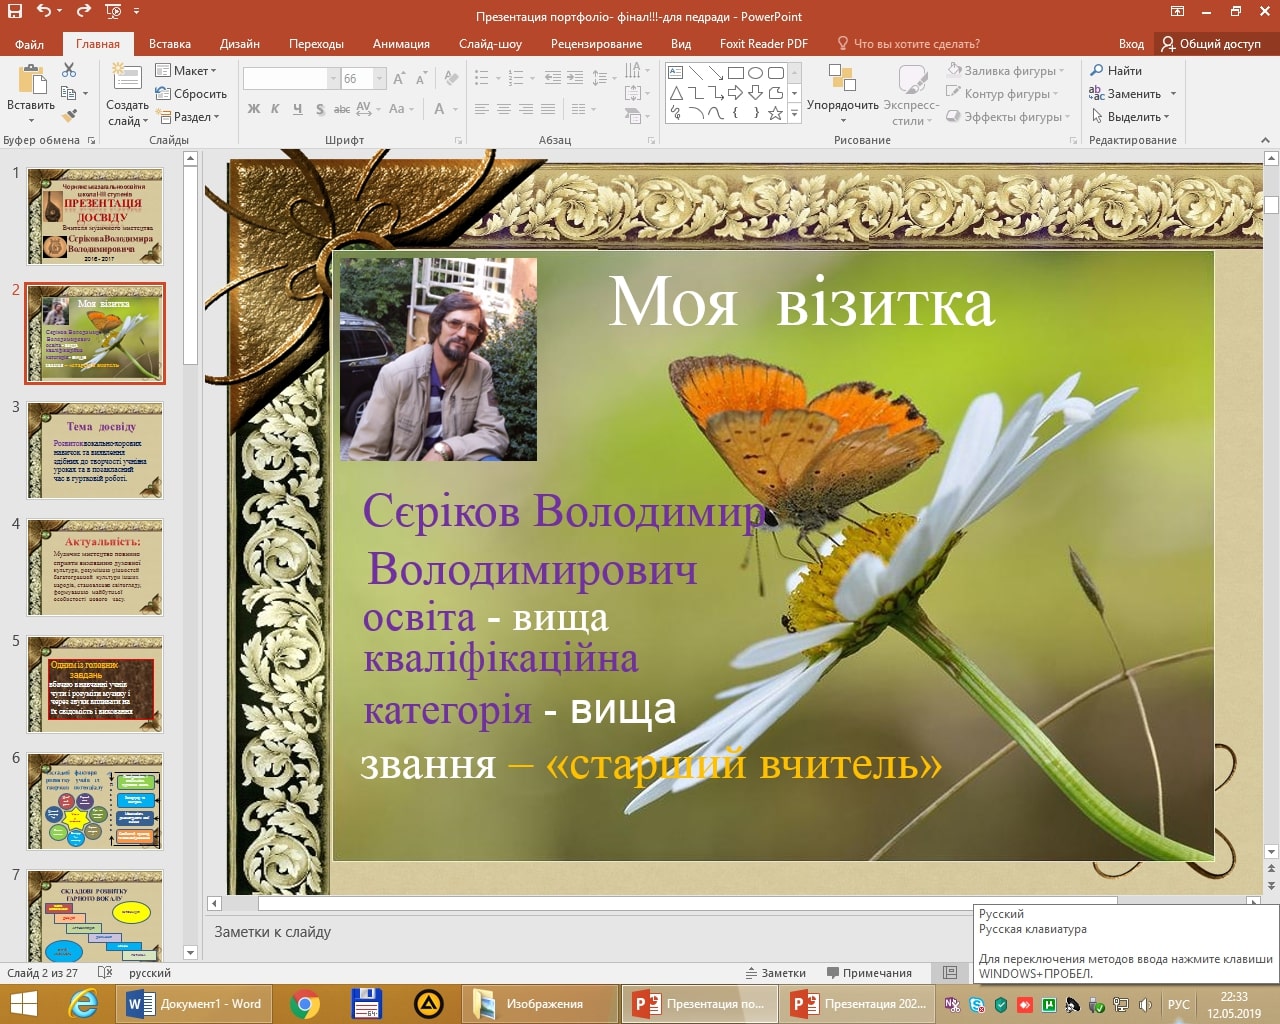Viewport: 1280px width, 1024px height.
Task: Undo the last action
Action: click(43, 11)
